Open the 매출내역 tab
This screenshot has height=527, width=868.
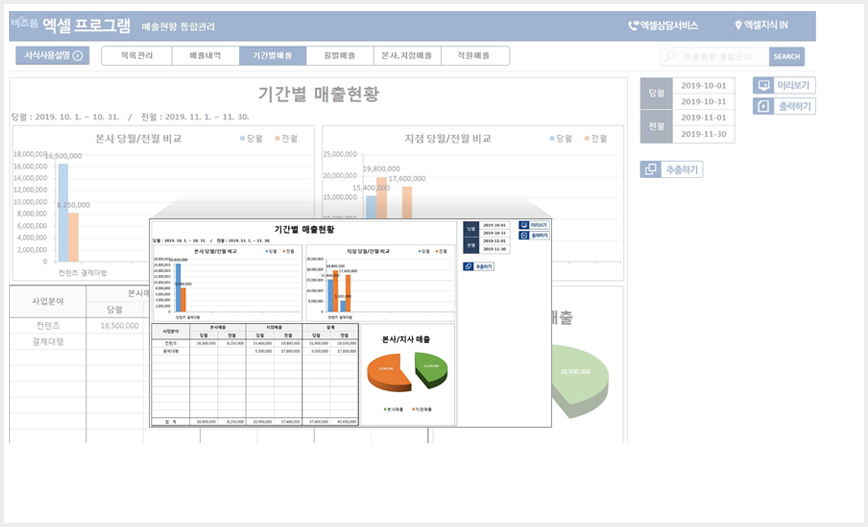(x=205, y=56)
